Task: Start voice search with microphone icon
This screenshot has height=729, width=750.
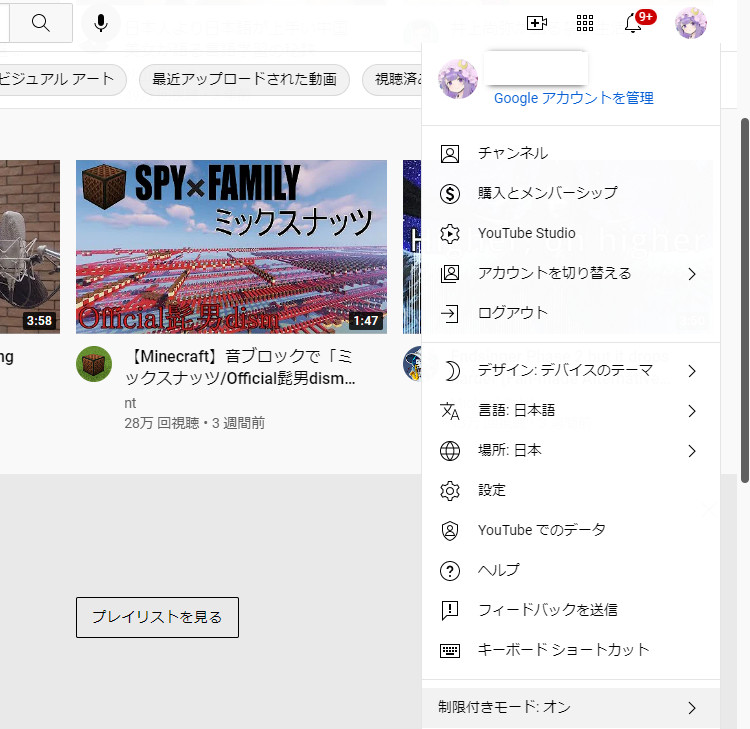Action: [101, 22]
